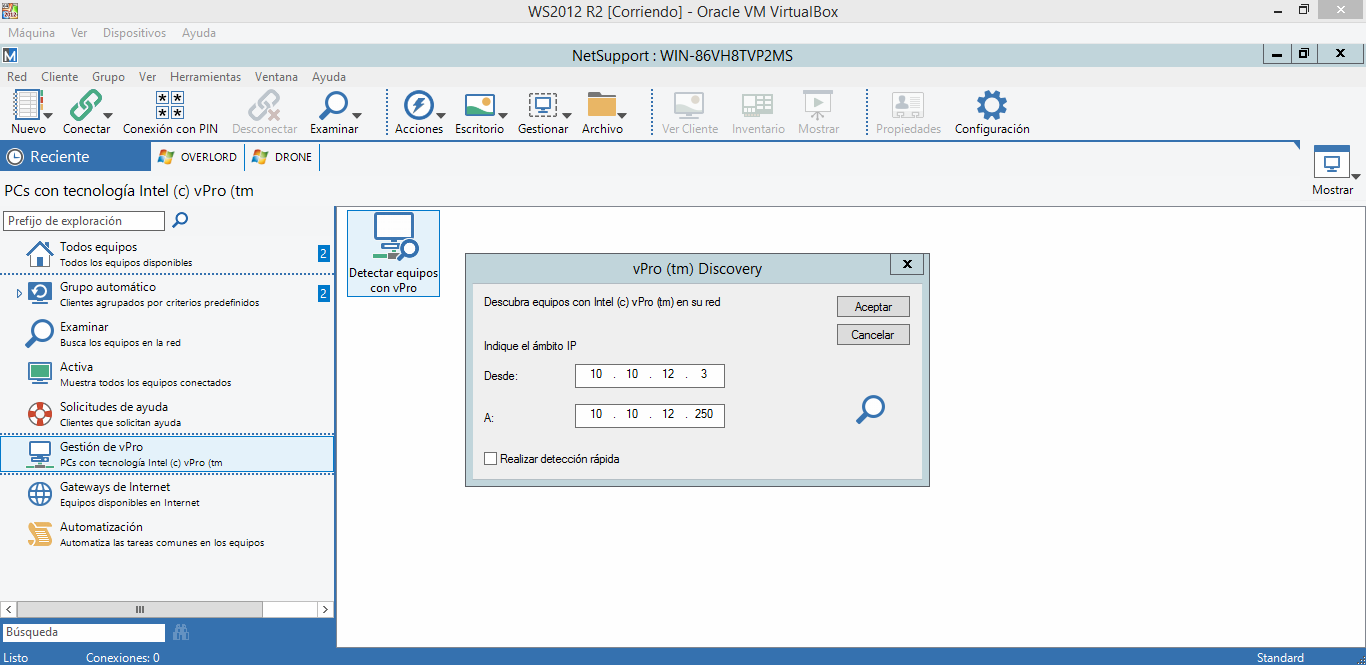1366x665 pixels.
Task: Click Cancelar in vPro Discovery
Action: pos(873,335)
